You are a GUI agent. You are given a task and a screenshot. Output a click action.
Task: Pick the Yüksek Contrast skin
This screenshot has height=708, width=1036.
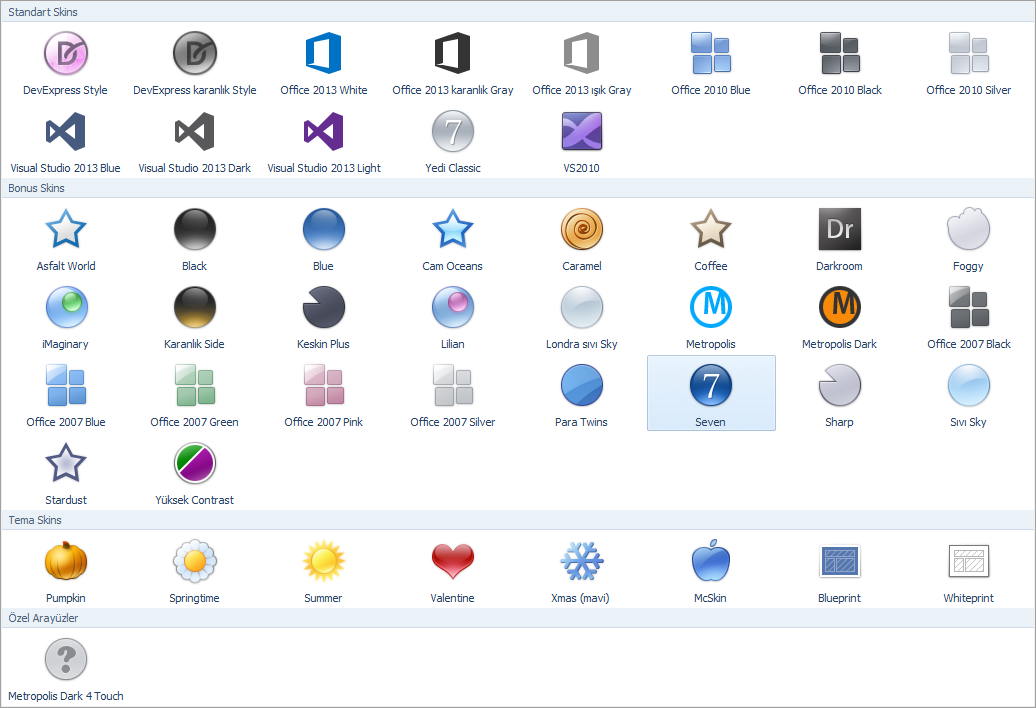195,472
